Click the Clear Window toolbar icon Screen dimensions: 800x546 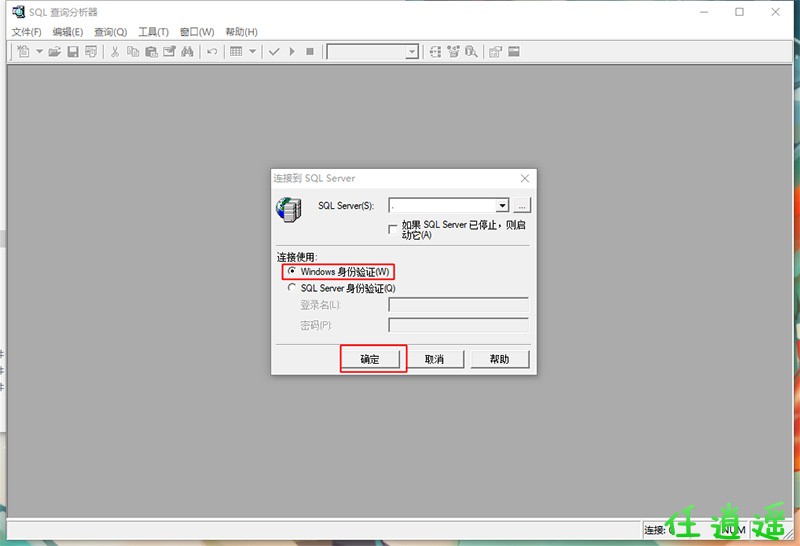pyautogui.click(x=169, y=52)
